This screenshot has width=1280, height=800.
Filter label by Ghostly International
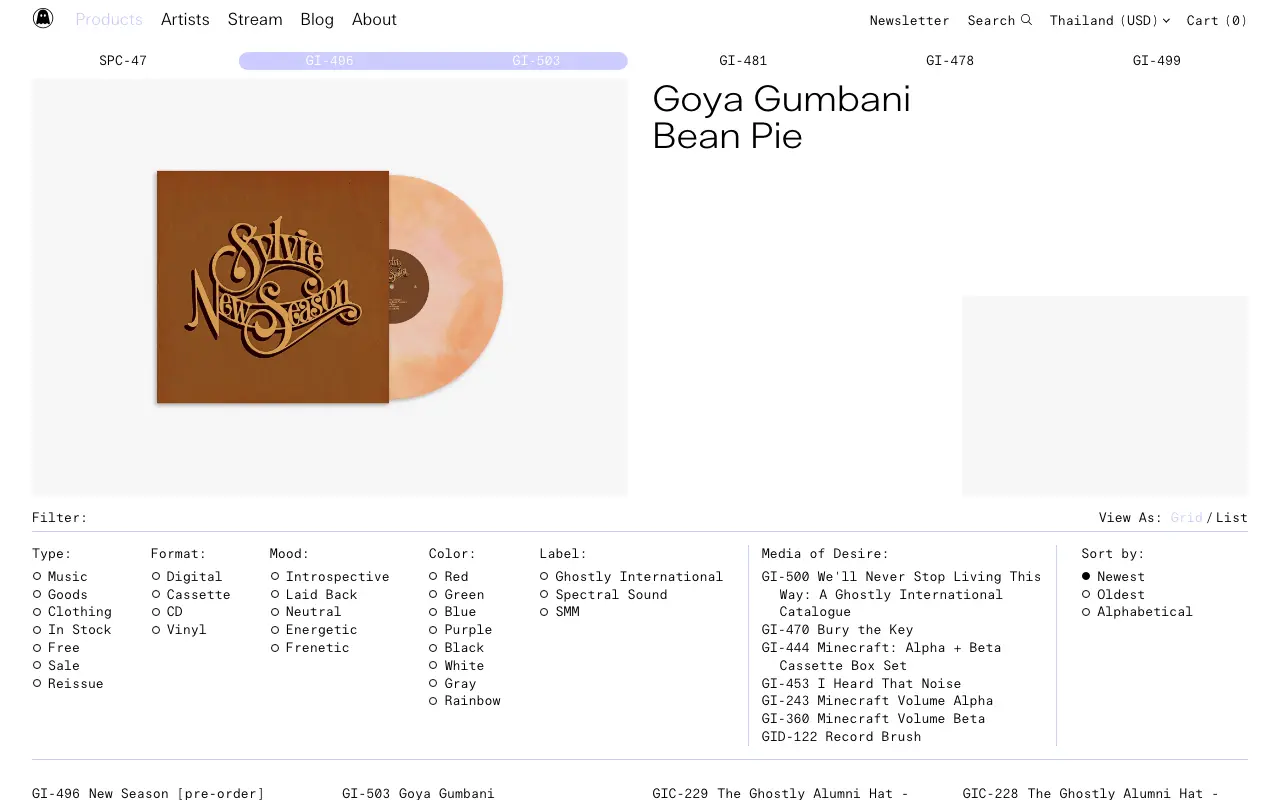[631, 577]
